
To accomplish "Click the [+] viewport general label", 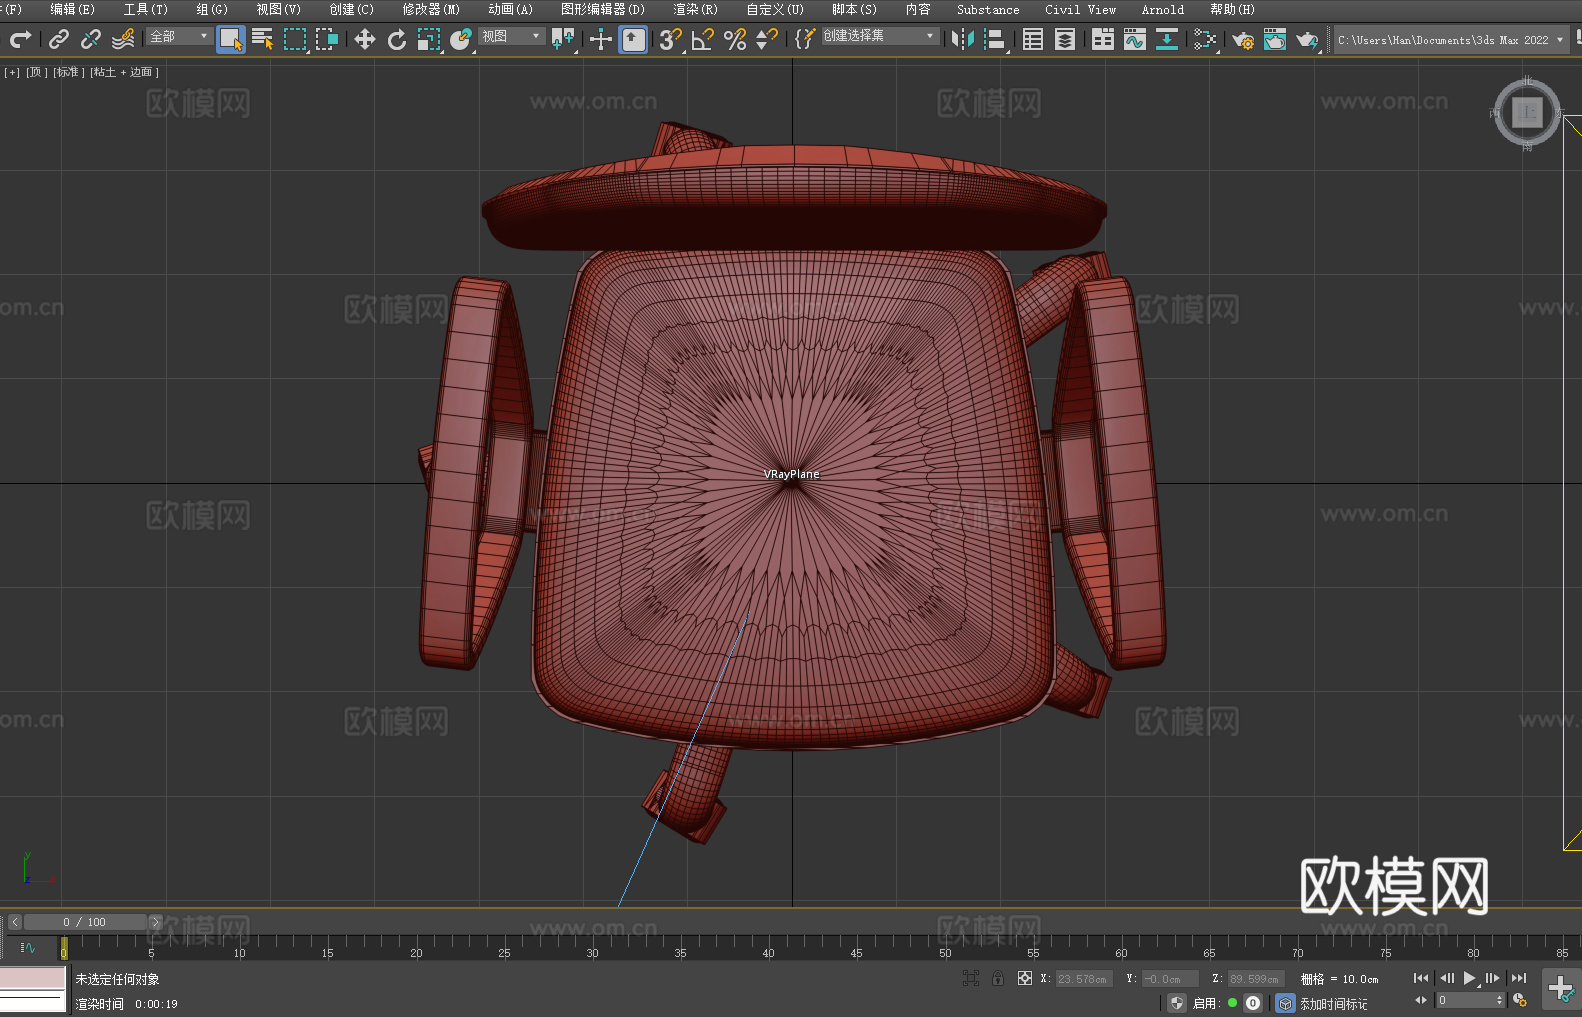I will coord(12,72).
